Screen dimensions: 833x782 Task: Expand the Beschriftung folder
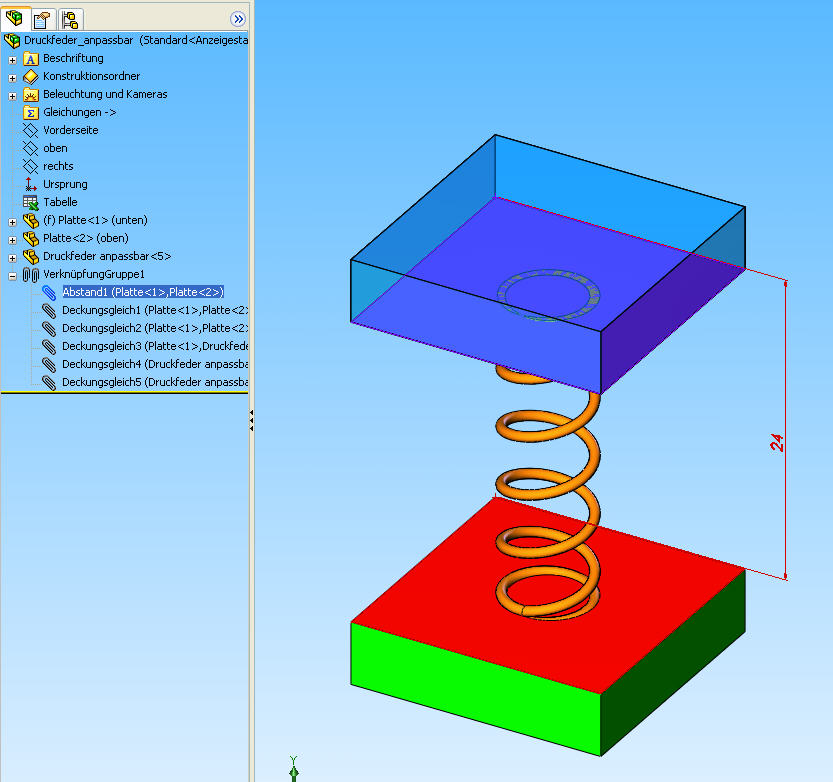12,60
